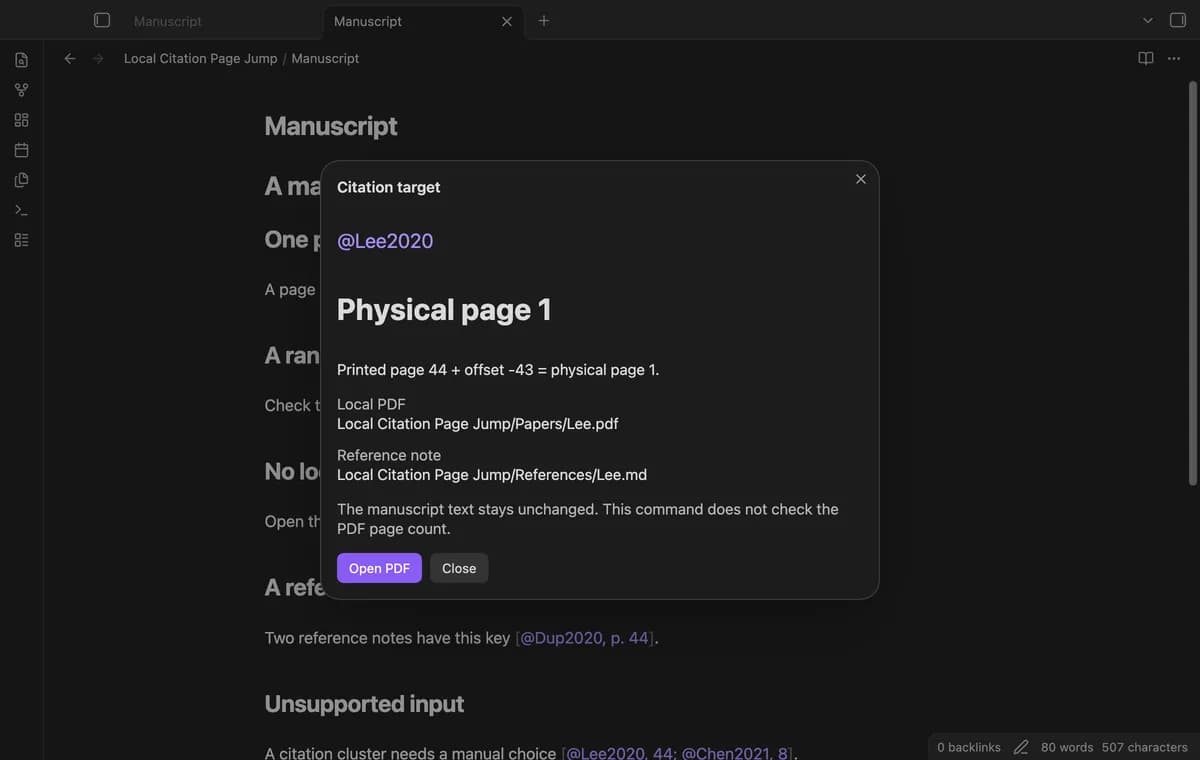This screenshot has height=760, width=1200.
Task: Click the Citation target dialog title
Action: coord(388,187)
